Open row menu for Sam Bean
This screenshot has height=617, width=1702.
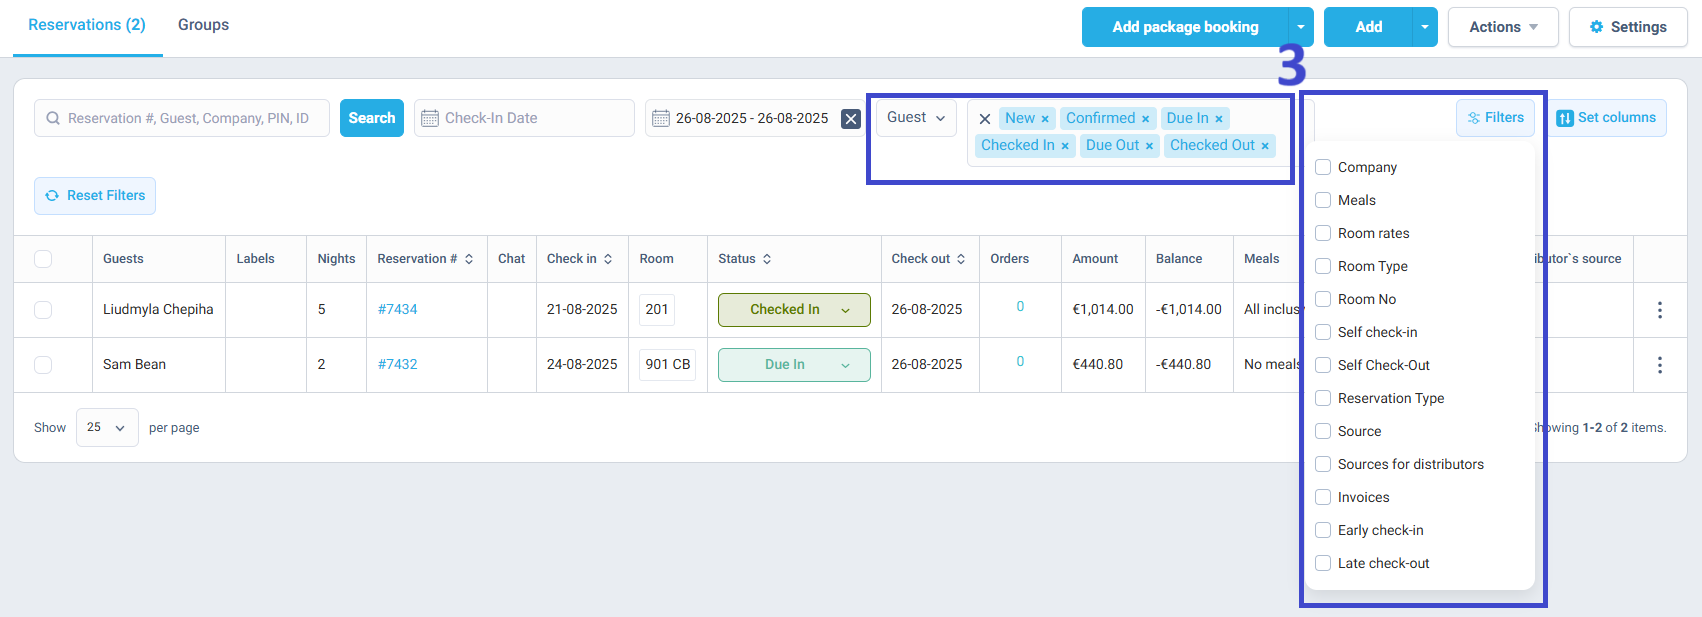pos(1660,365)
